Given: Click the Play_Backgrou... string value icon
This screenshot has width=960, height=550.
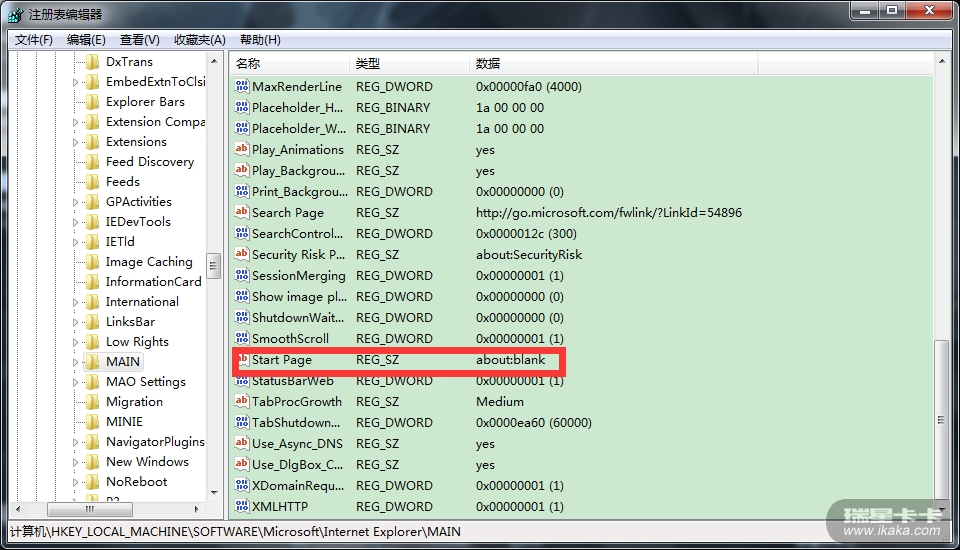Looking at the screenshot, I should (x=242, y=170).
